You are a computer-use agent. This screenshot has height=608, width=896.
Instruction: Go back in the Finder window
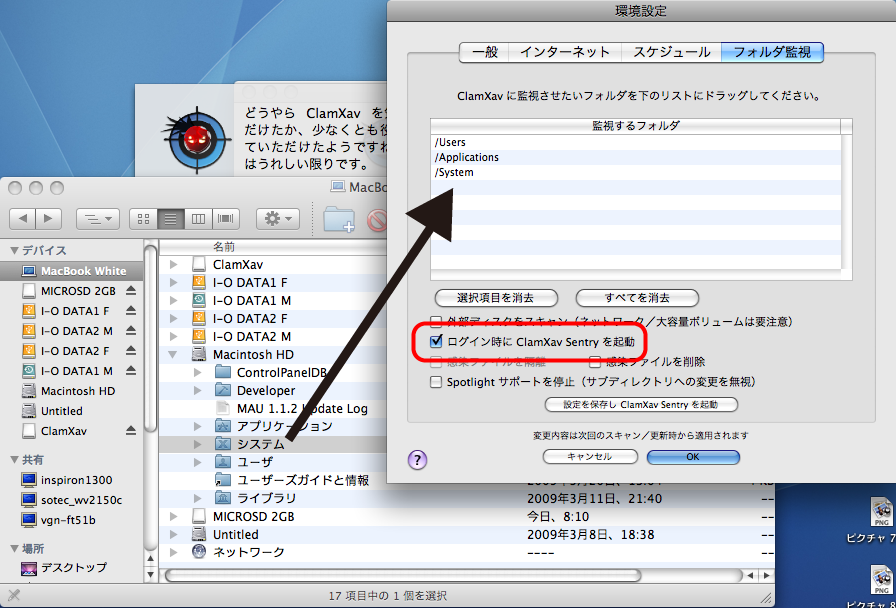[x=23, y=218]
